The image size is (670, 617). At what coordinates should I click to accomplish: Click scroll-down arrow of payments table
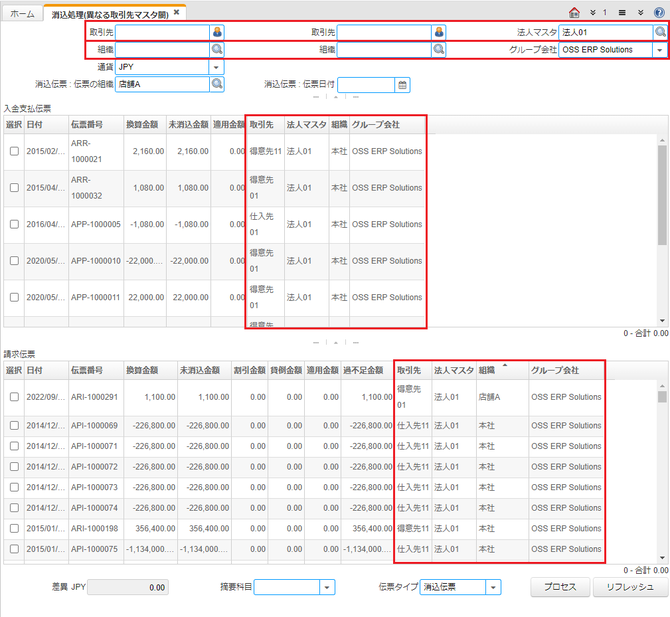click(x=662, y=320)
